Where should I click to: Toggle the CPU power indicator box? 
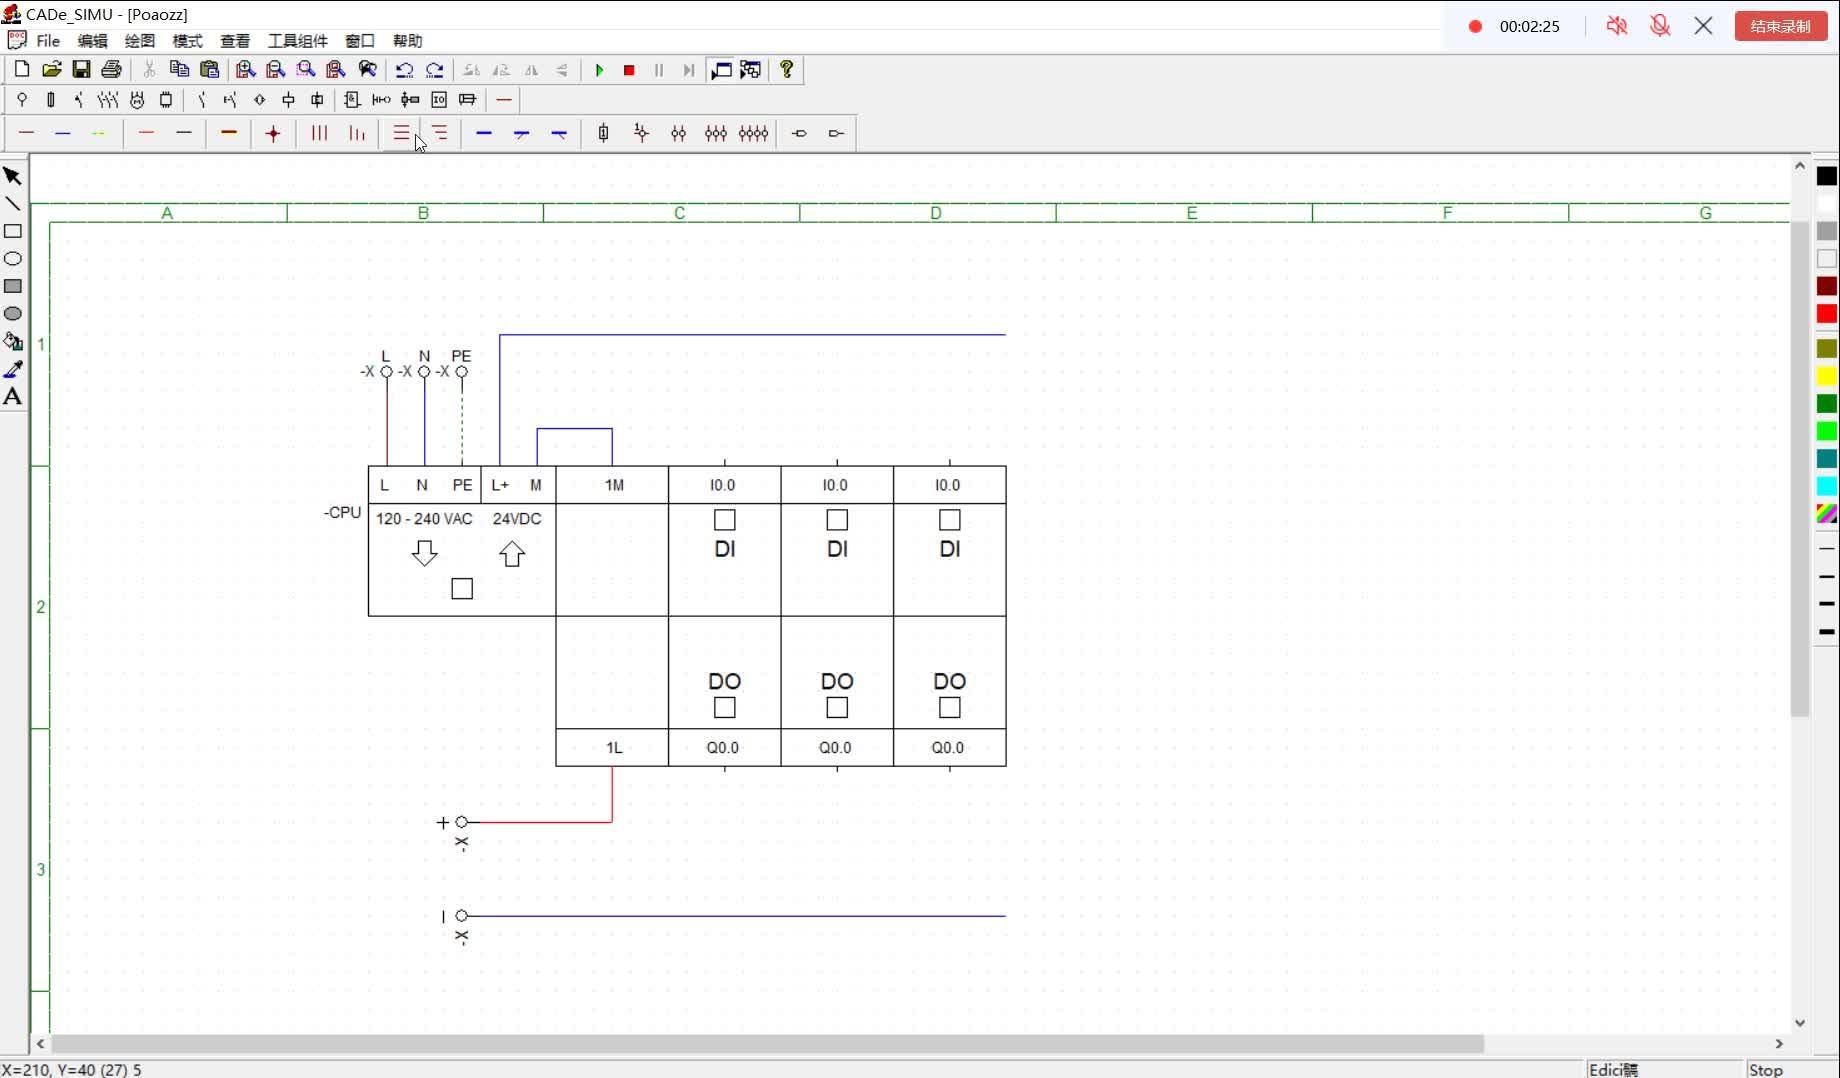[x=462, y=589]
